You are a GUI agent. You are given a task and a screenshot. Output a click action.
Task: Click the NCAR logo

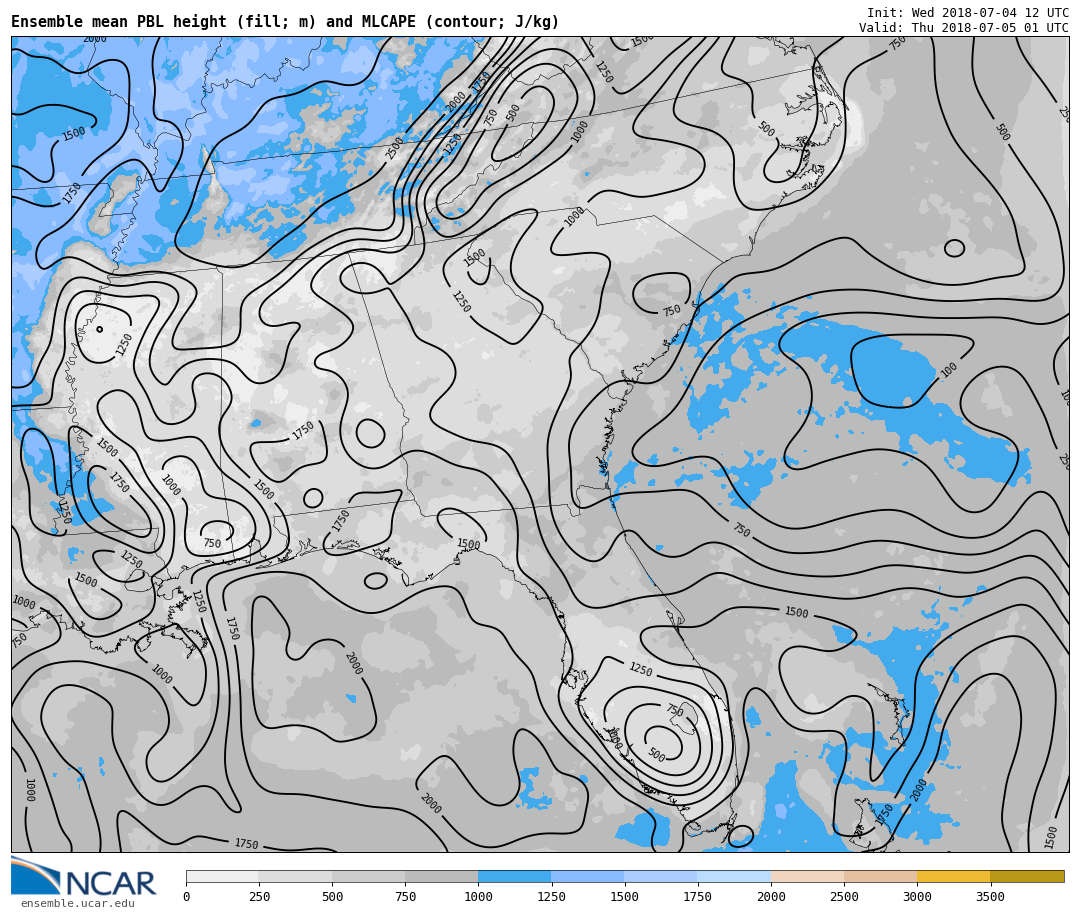point(84,877)
